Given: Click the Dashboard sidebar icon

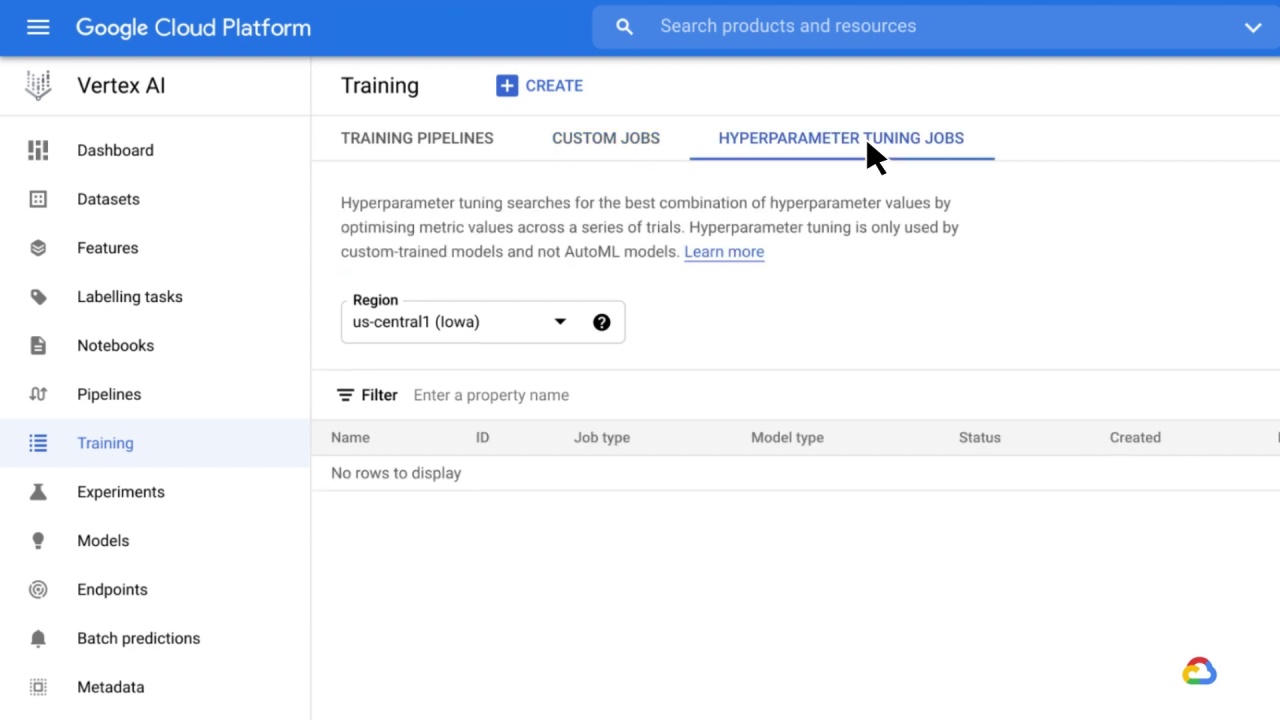Looking at the screenshot, I should coord(38,150).
